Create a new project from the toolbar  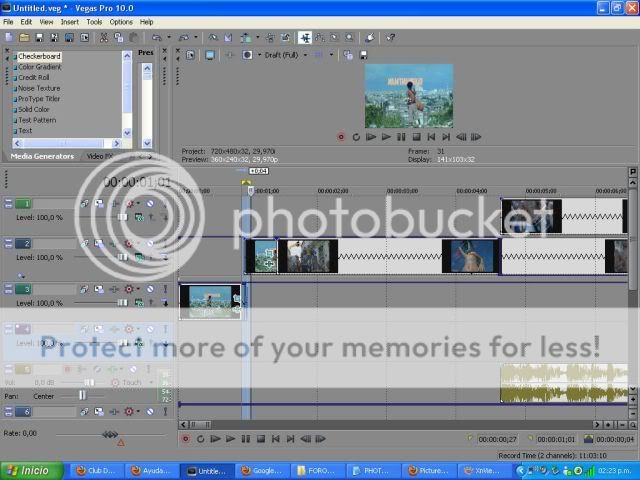click(9, 38)
